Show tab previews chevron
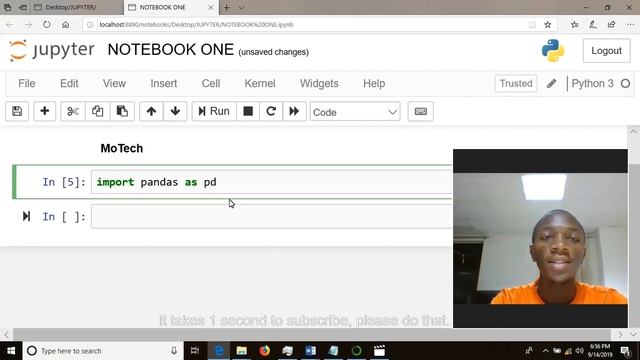This screenshot has height=360, width=640. (242, 7)
